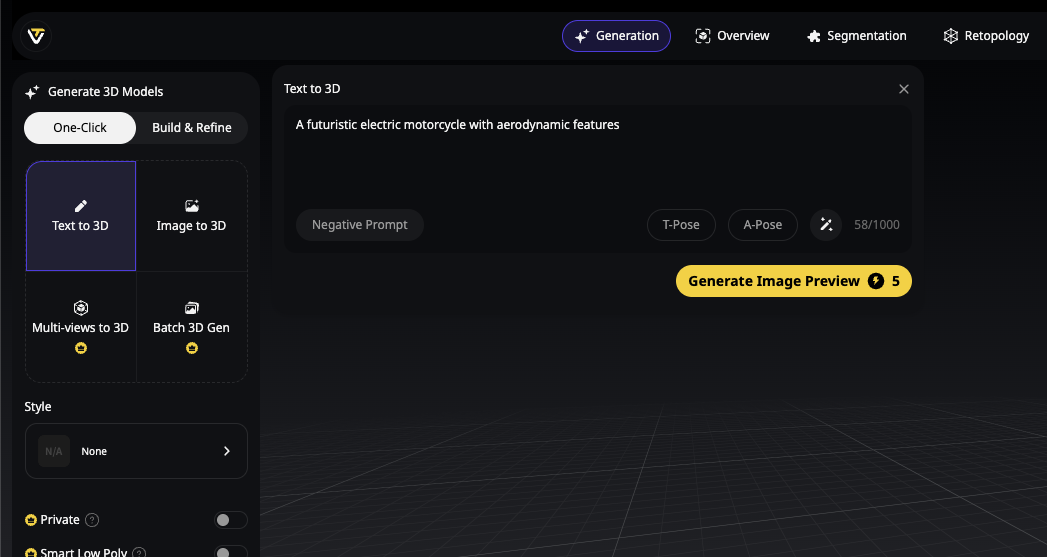Select the A-Pose button
This screenshot has width=1047, height=557.
pyautogui.click(x=763, y=225)
